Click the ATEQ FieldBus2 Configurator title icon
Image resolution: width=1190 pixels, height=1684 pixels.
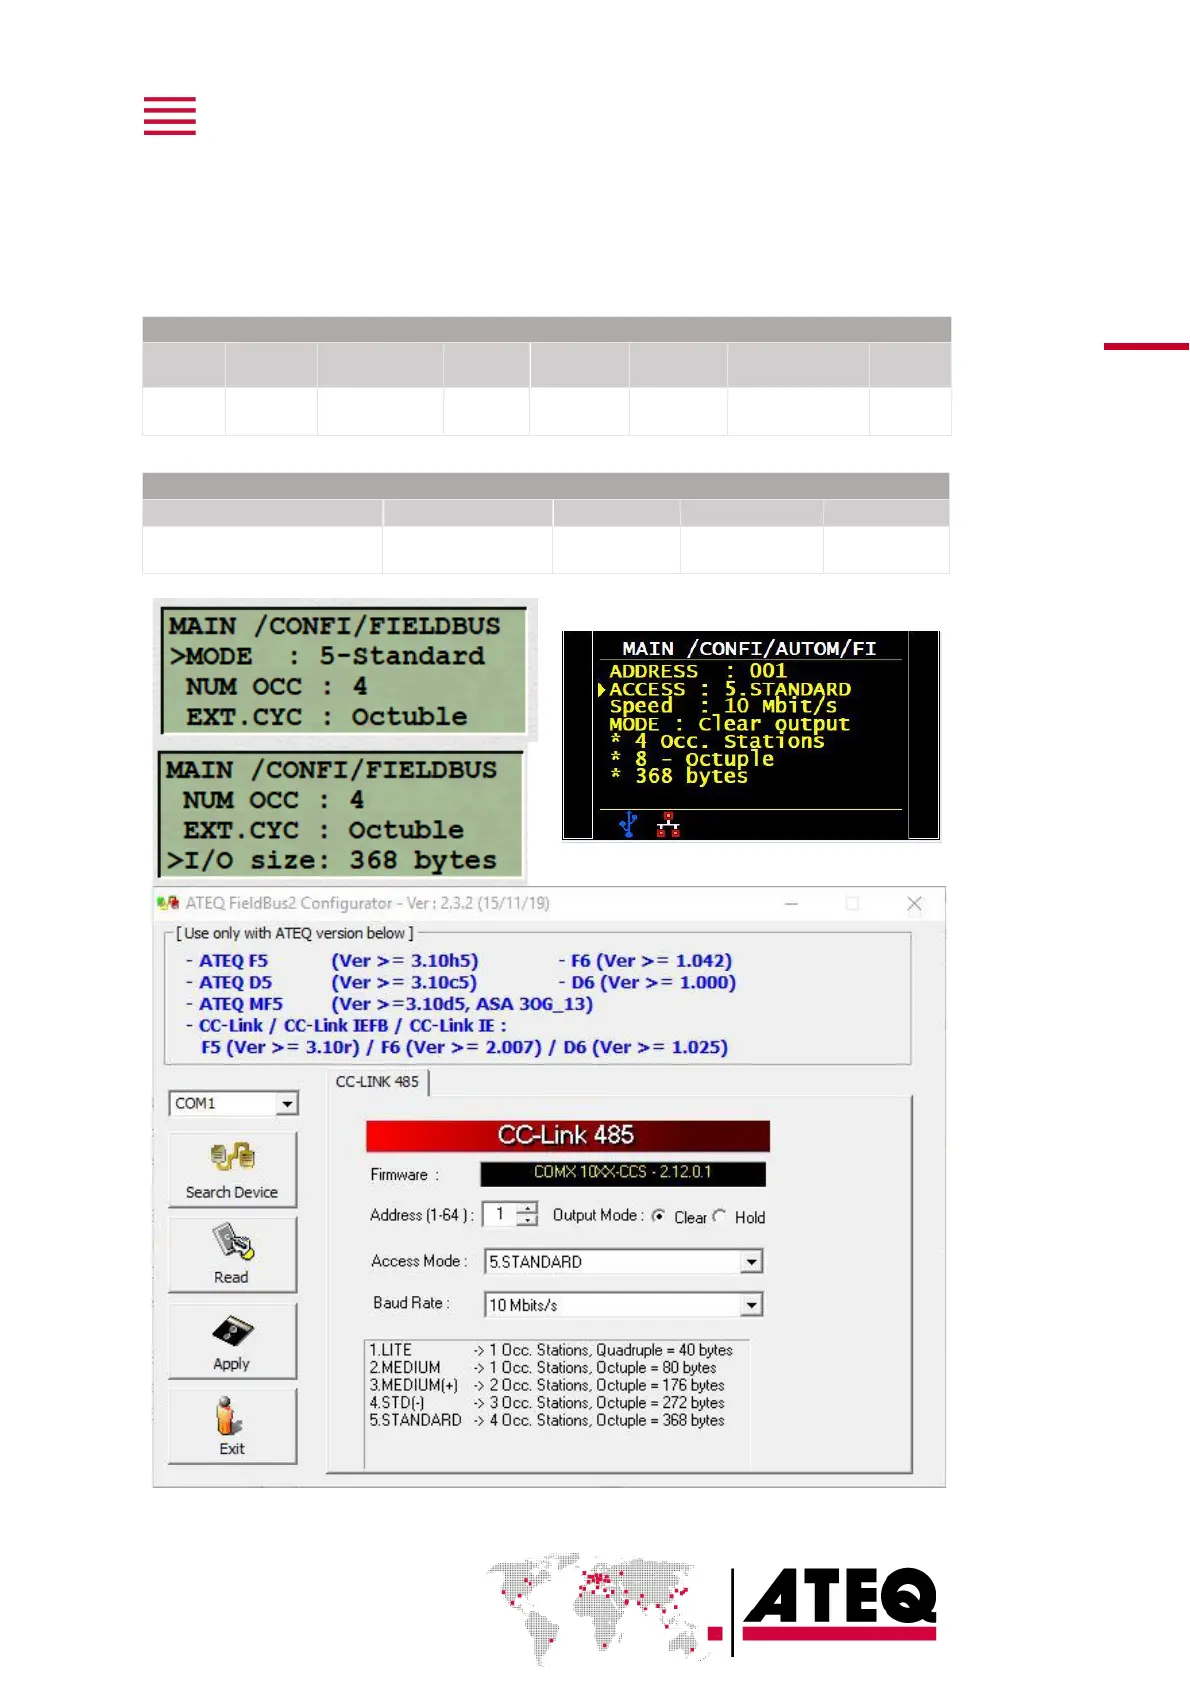pos(168,903)
